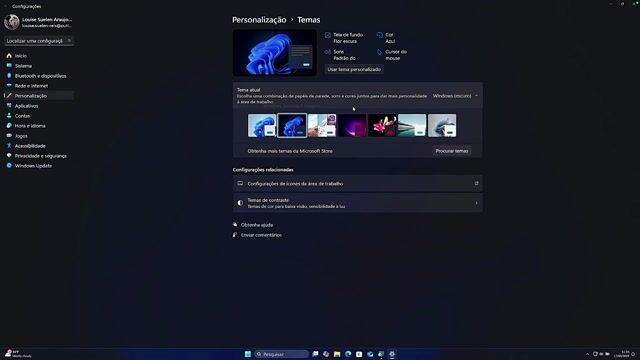640x360 pixels.
Task: Expand Temas de contraste chevron
Action: (476, 203)
